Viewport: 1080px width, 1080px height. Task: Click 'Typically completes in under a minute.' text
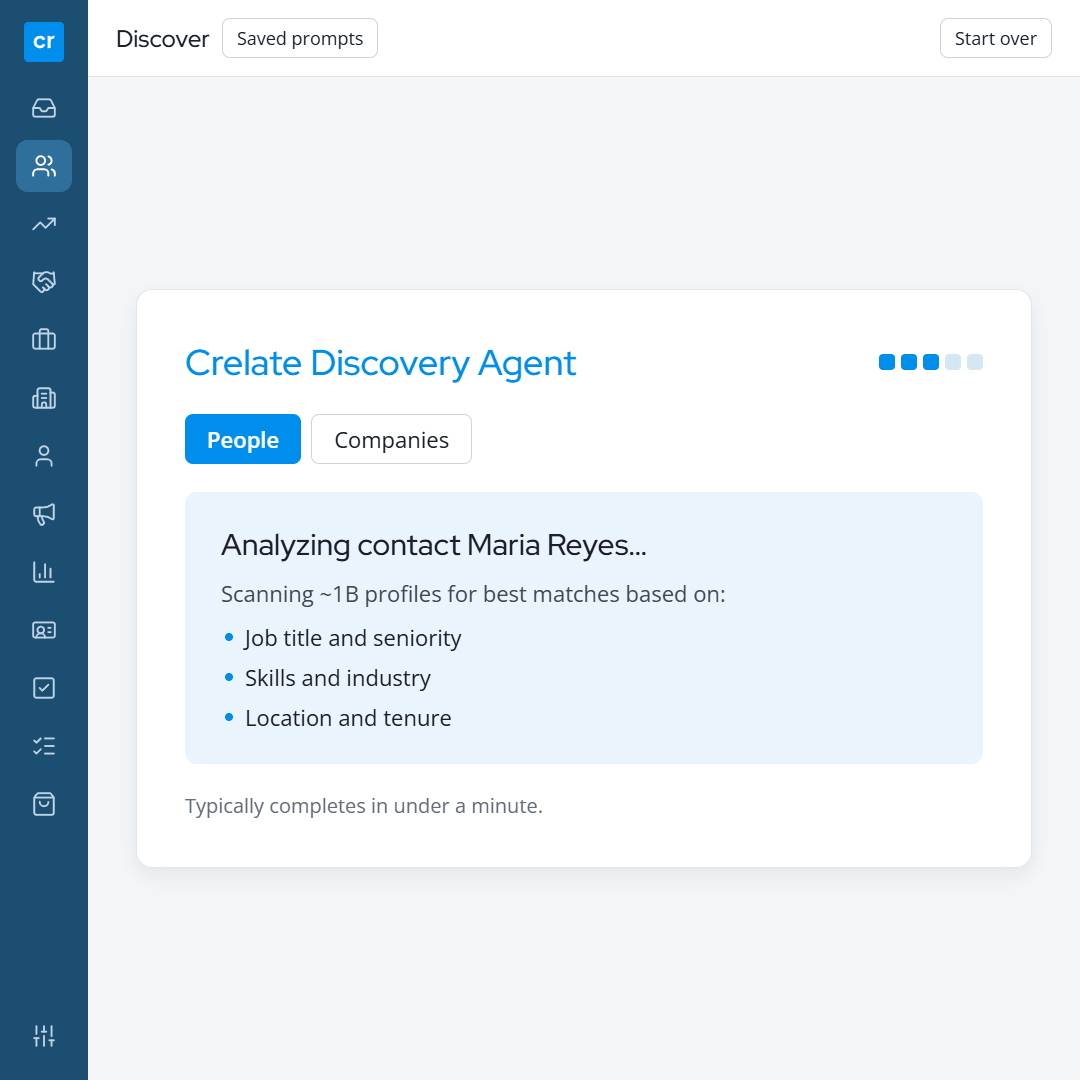364,806
